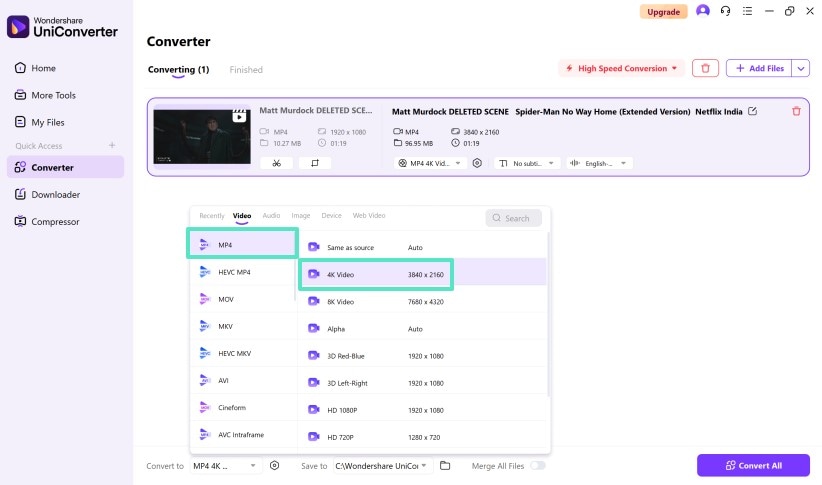
Task: Open the trim scissors tool
Action: coord(276,163)
